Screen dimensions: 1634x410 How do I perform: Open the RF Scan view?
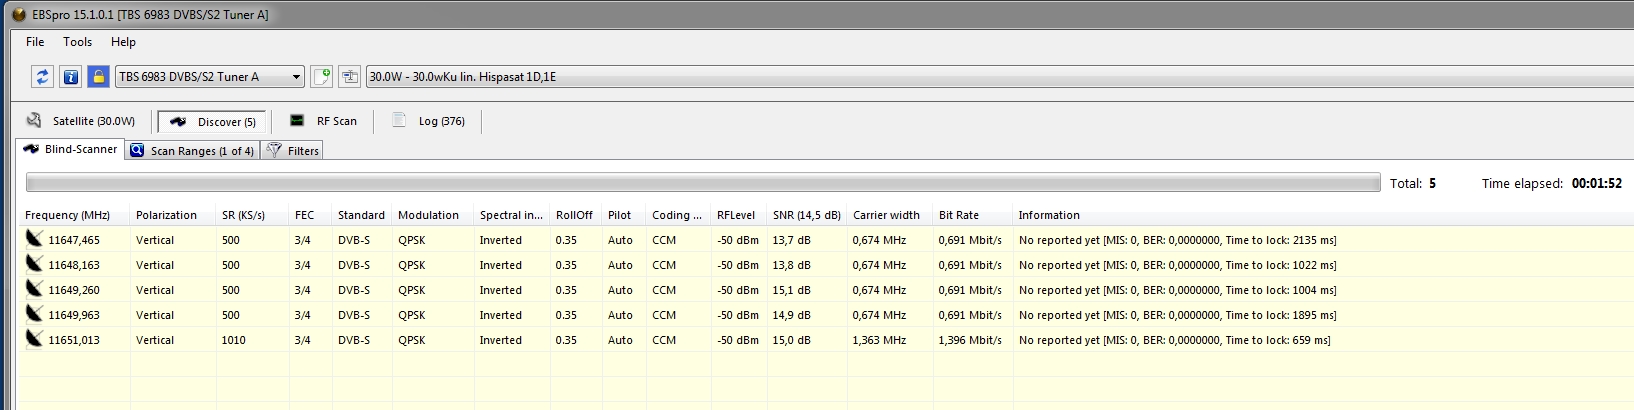coord(323,121)
